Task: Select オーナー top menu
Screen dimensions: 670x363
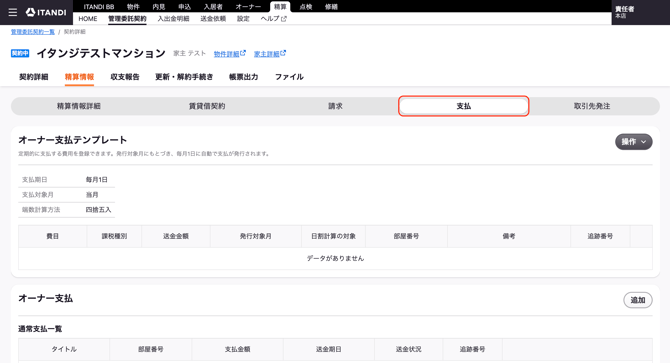Action: 248,7
